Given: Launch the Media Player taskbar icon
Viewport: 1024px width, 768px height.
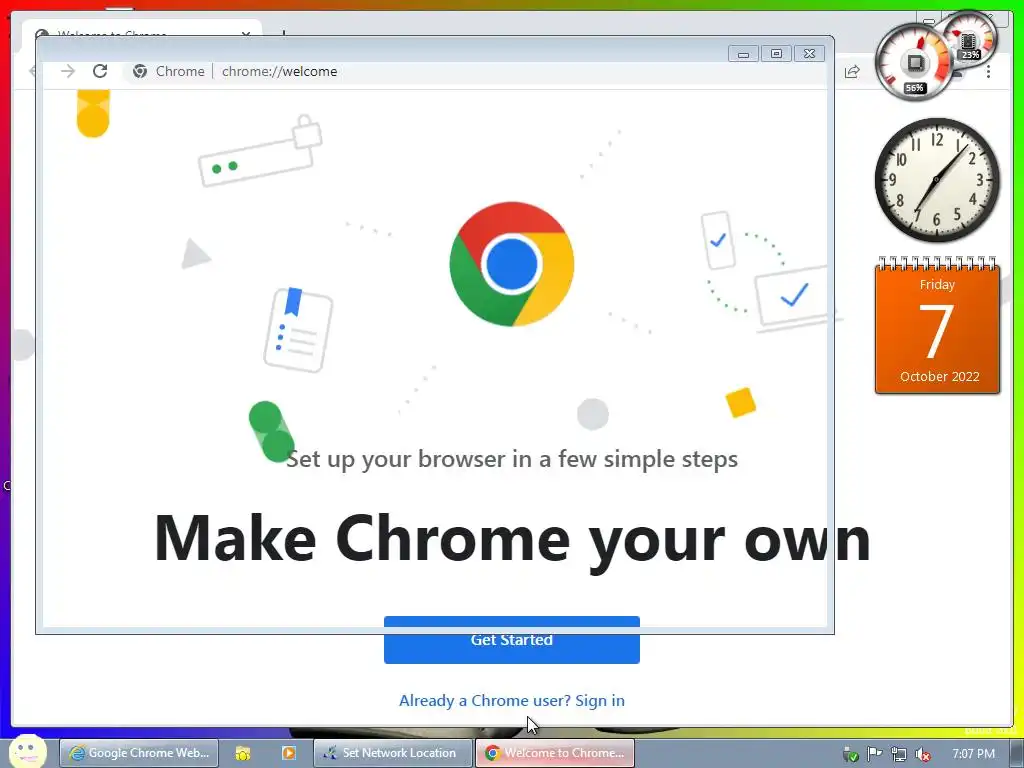Looking at the screenshot, I should 288,753.
